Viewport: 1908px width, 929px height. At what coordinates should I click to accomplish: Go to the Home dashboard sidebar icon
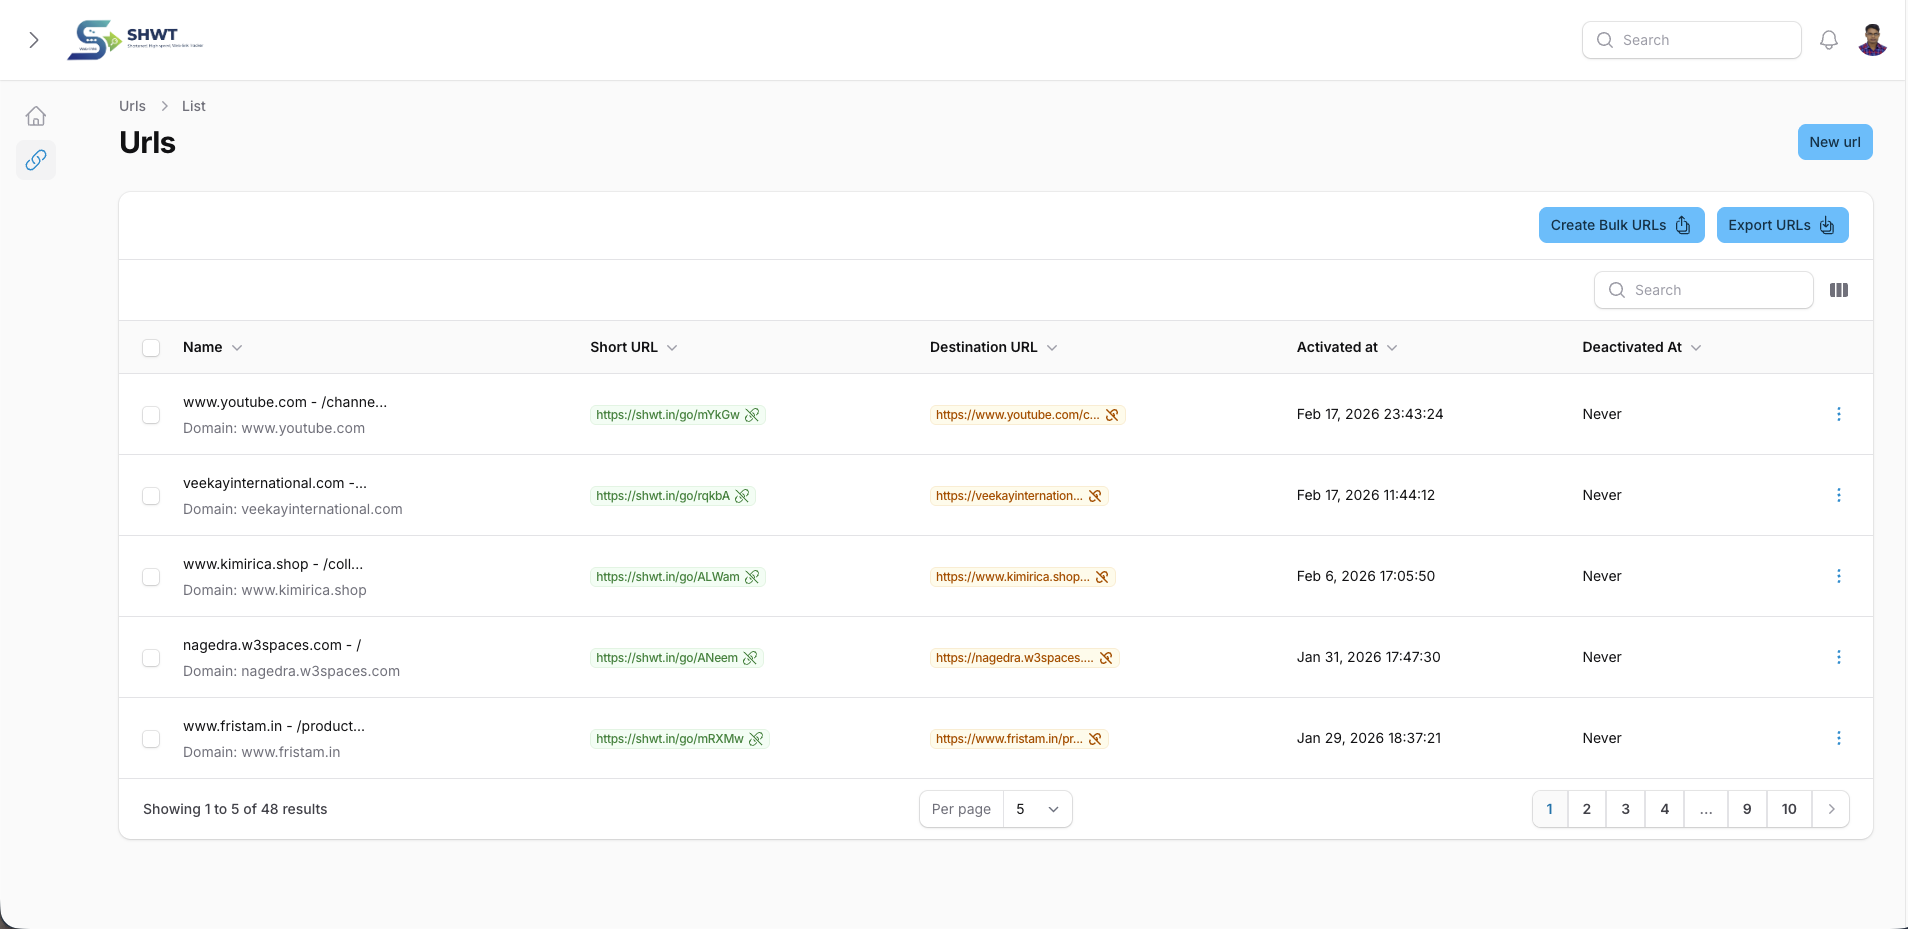[x=36, y=116]
